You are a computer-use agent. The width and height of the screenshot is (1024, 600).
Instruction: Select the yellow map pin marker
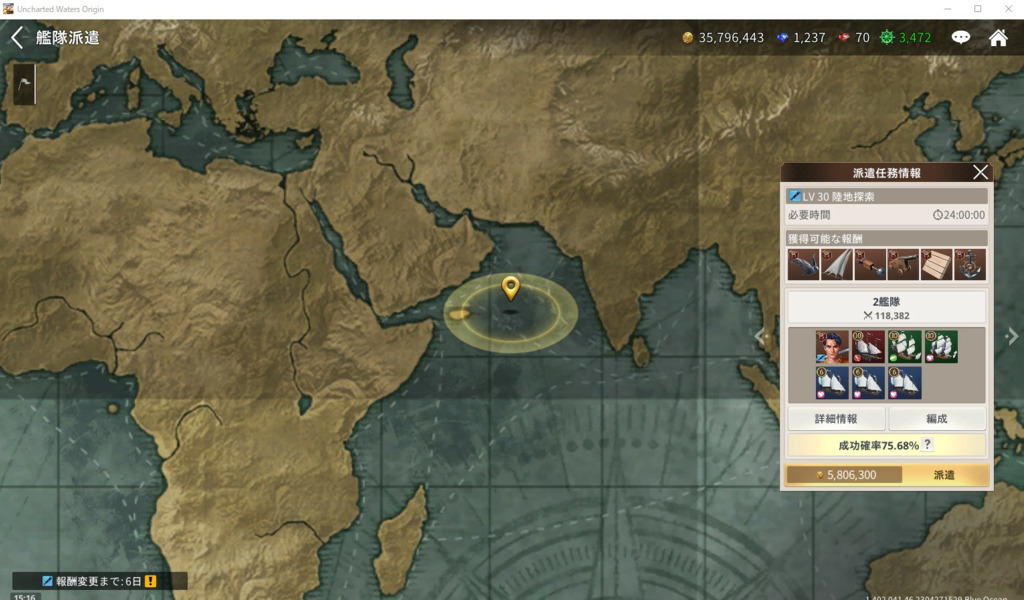click(511, 287)
